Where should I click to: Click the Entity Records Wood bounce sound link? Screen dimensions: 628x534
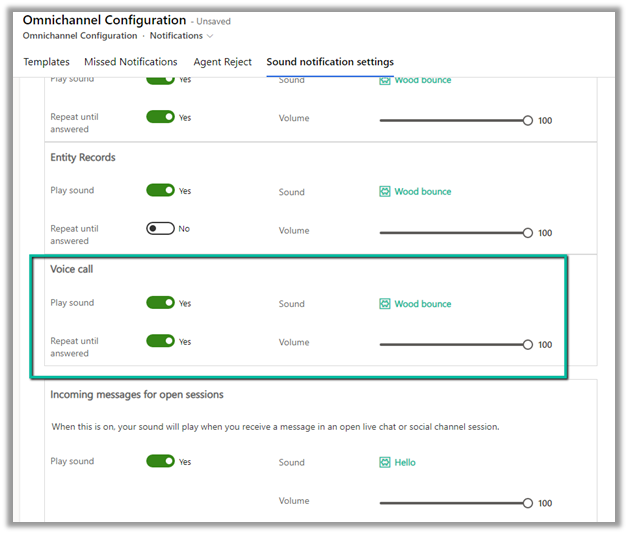(422, 192)
